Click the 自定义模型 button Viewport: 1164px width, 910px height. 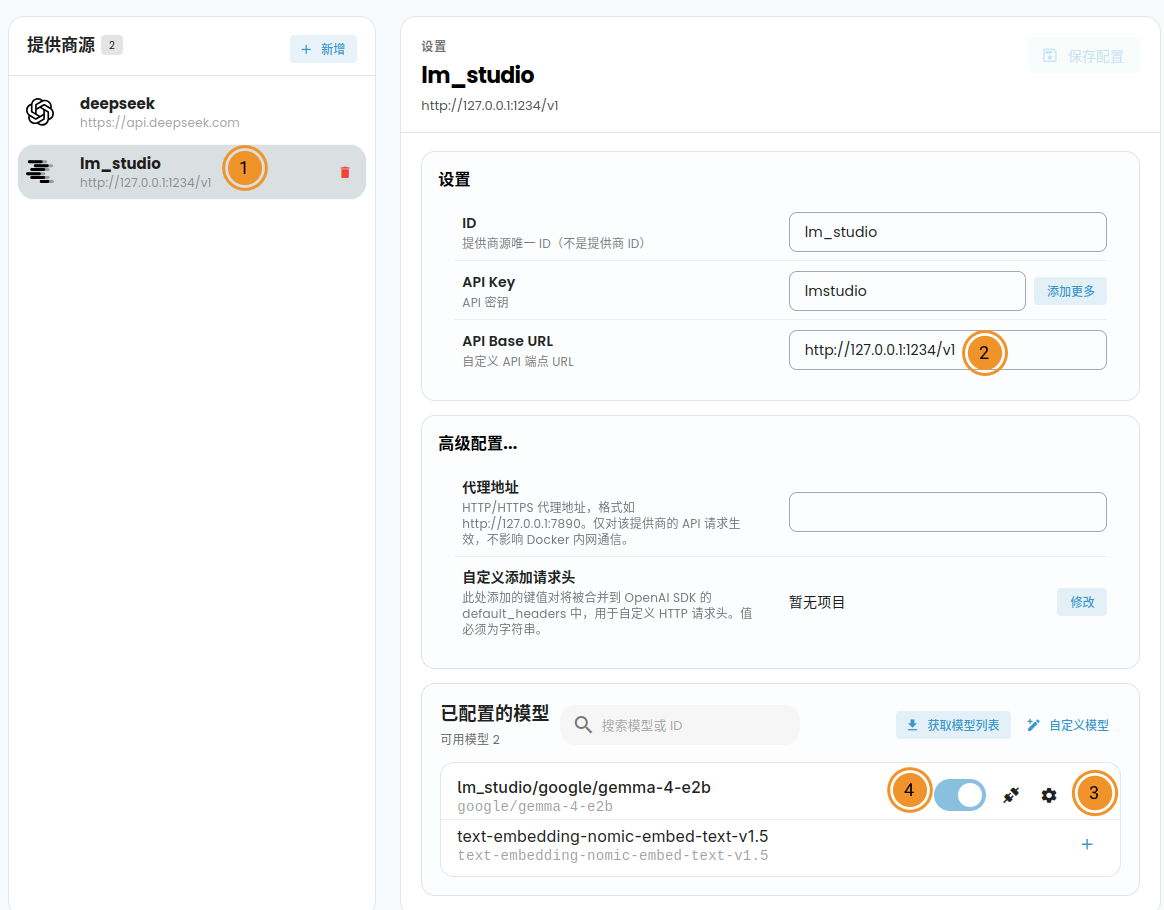point(1067,725)
